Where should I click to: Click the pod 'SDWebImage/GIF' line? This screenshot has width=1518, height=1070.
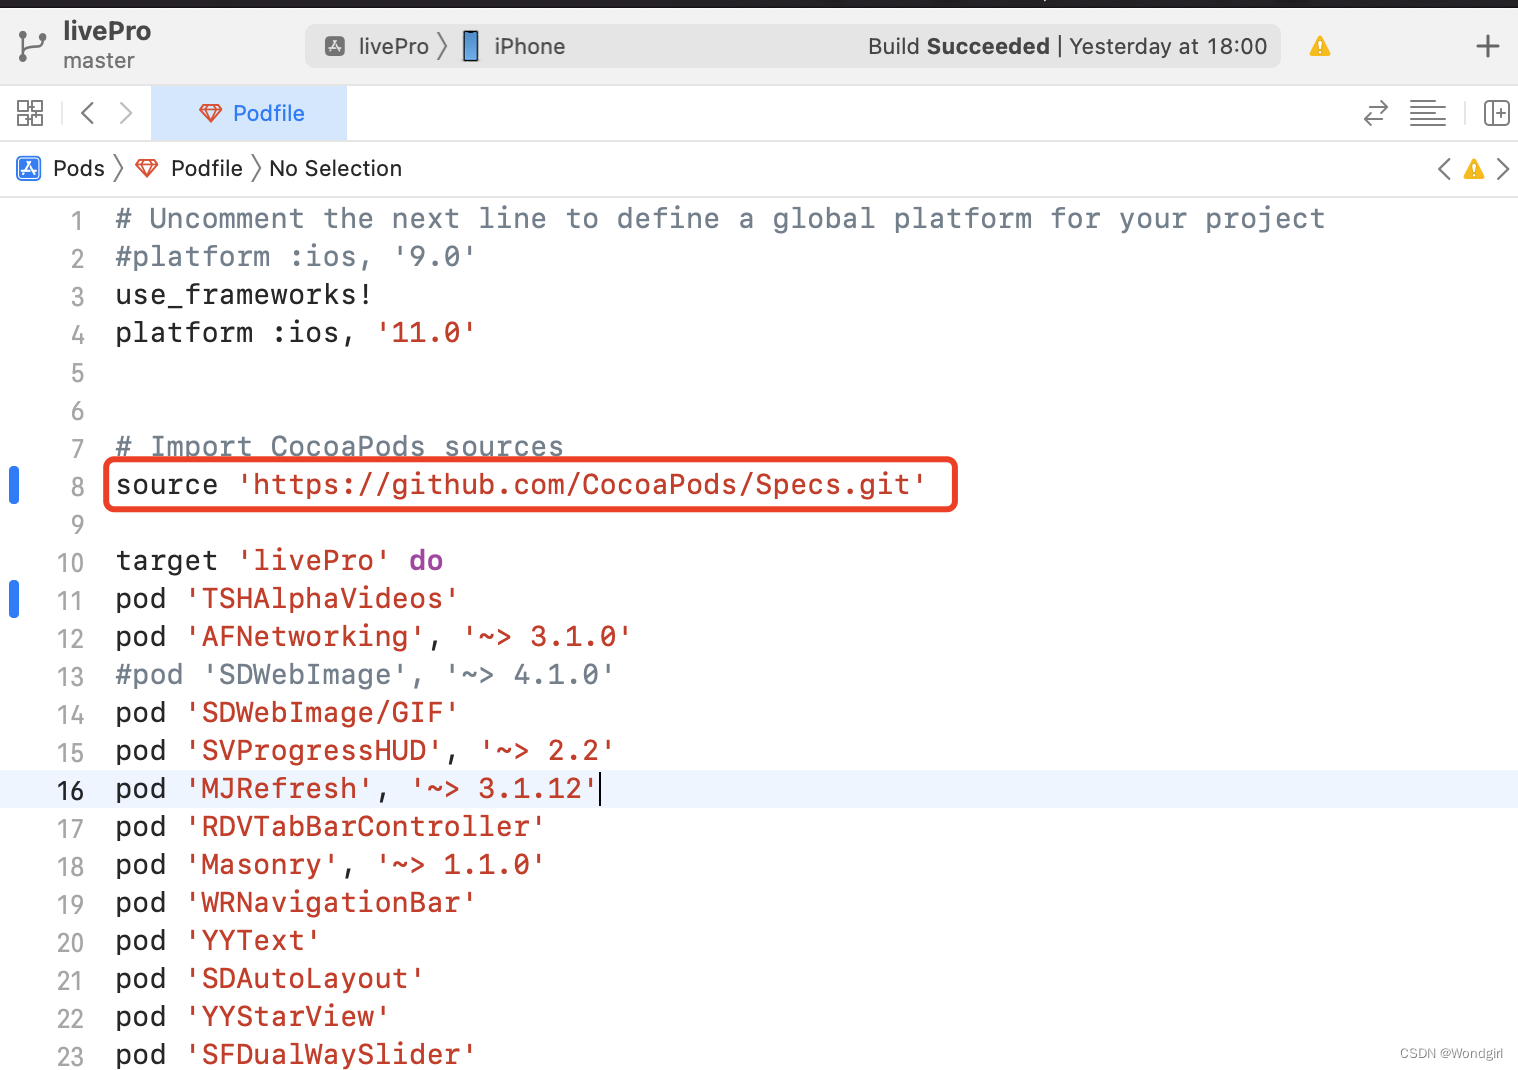287,712
